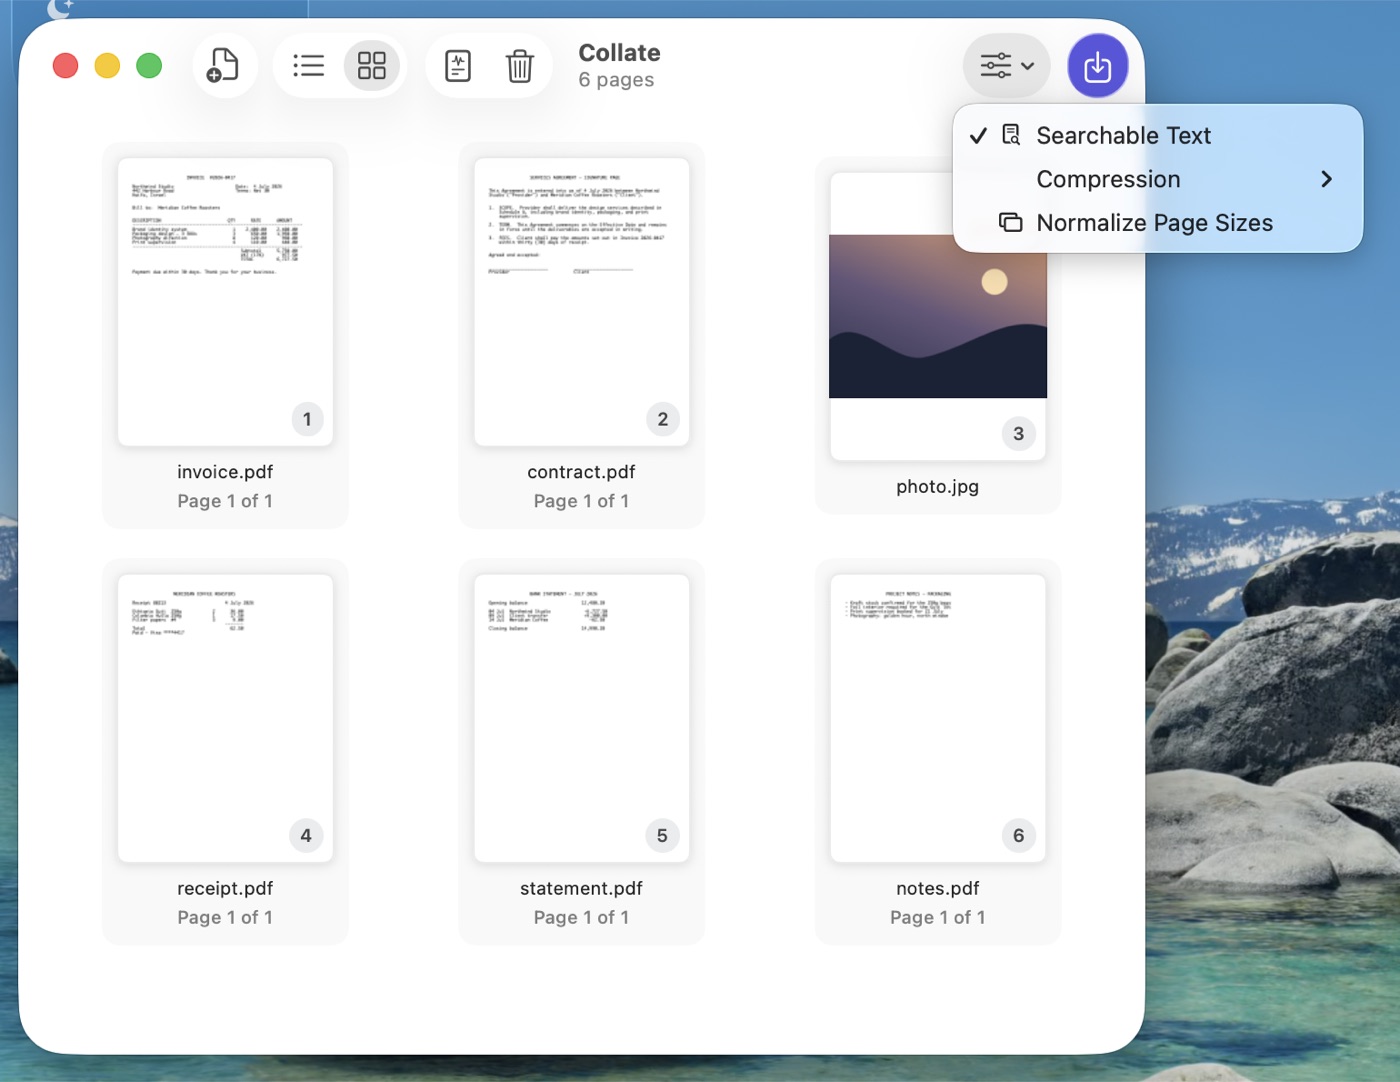The height and width of the screenshot is (1082, 1400).
Task: Click the 6 pages subtitle
Action: (x=616, y=80)
